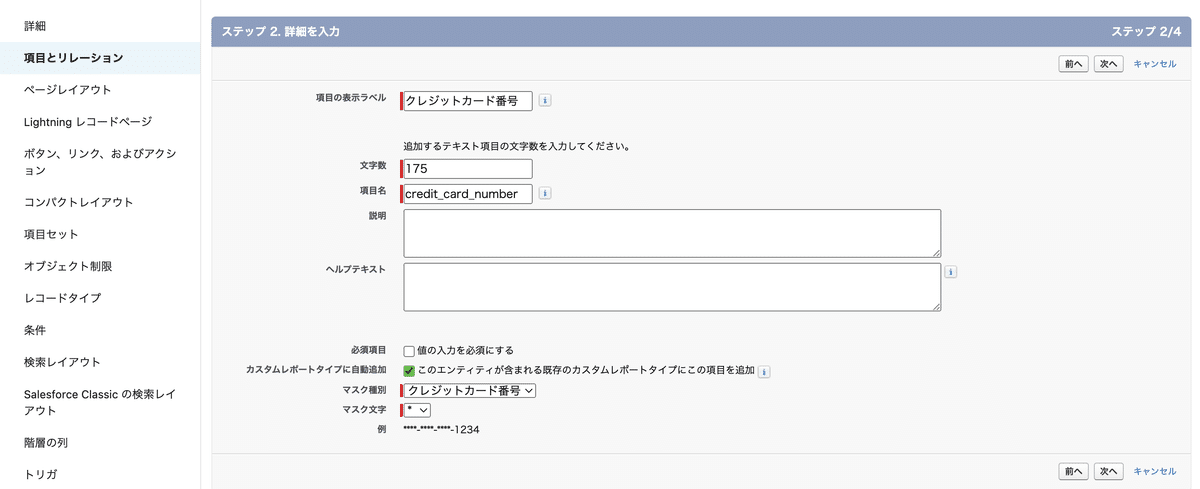Viewport: 1200px width, 489px height.
Task: Click into the 説明 text area
Action: (672, 233)
